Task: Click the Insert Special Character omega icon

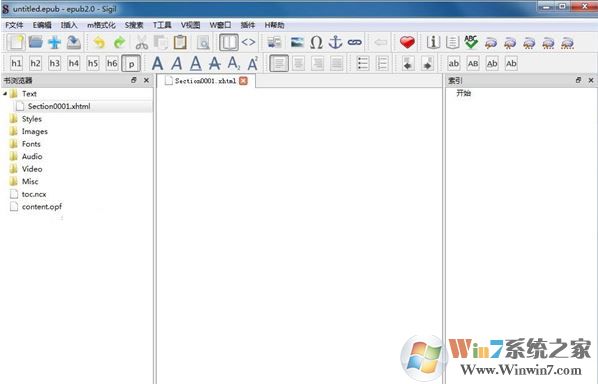Action: click(x=316, y=42)
